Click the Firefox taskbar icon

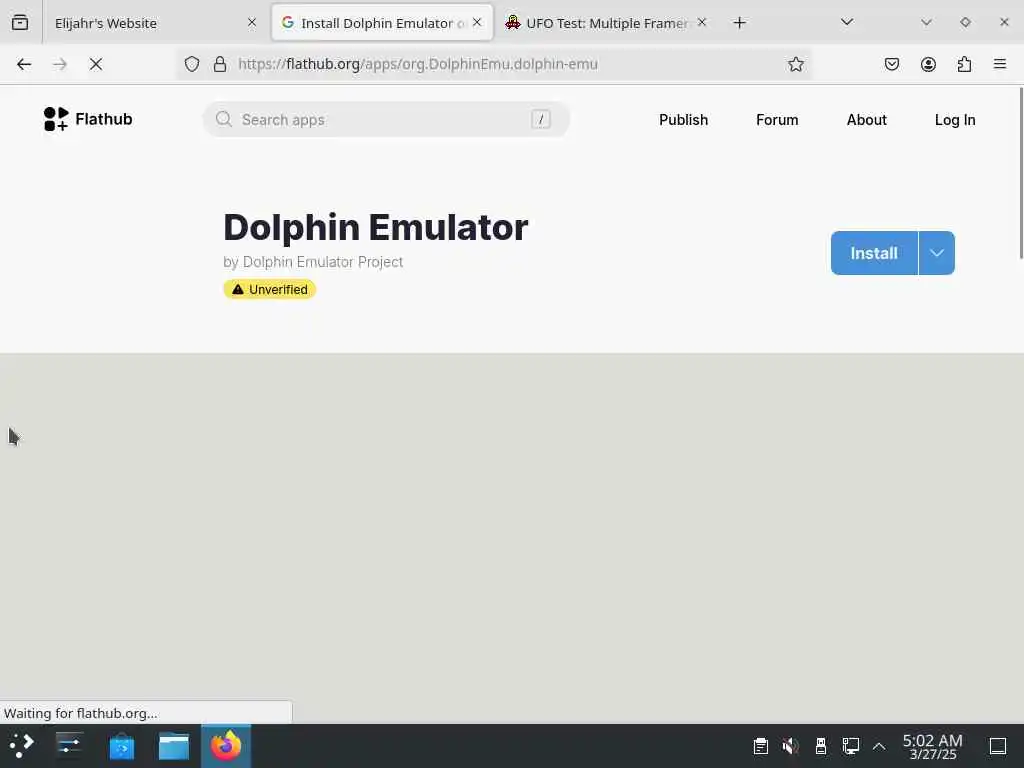point(226,746)
